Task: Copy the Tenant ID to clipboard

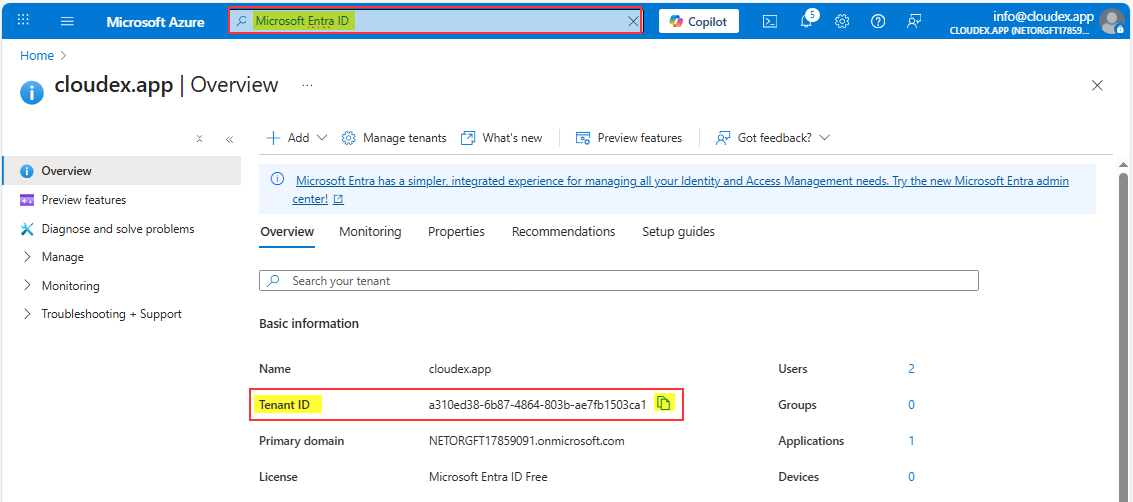Action: coord(663,404)
